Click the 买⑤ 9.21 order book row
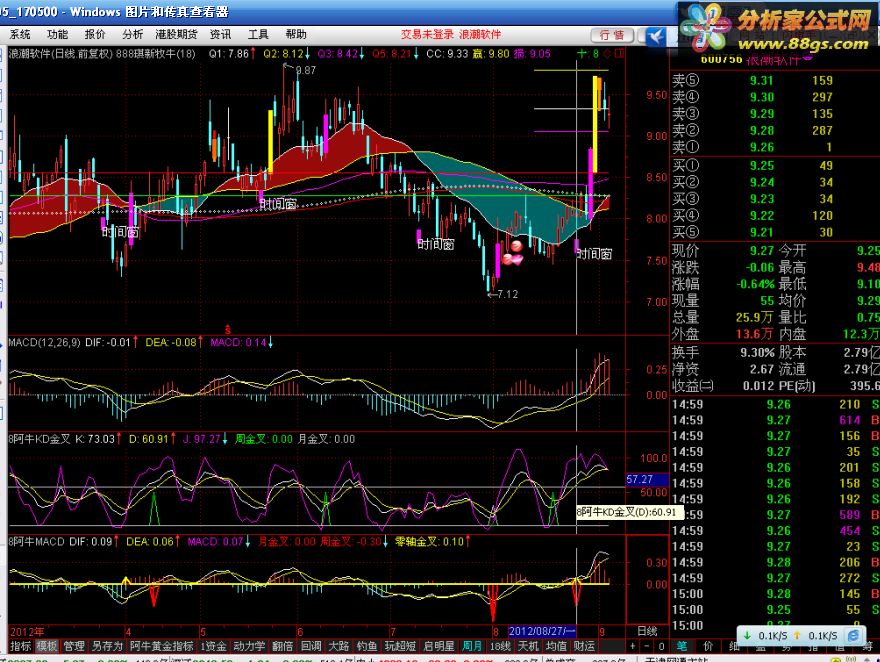Viewport: 880px width, 662px height. point(774,232)
